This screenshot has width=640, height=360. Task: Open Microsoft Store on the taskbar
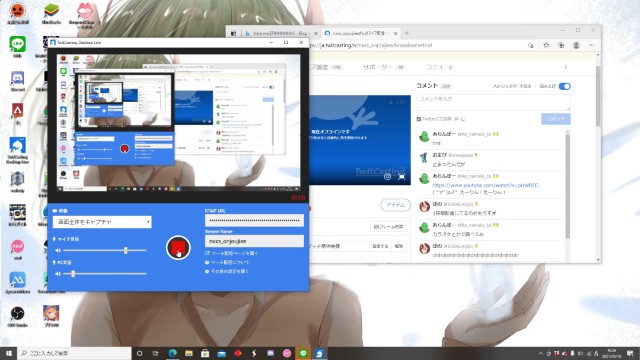coord(205,353)
